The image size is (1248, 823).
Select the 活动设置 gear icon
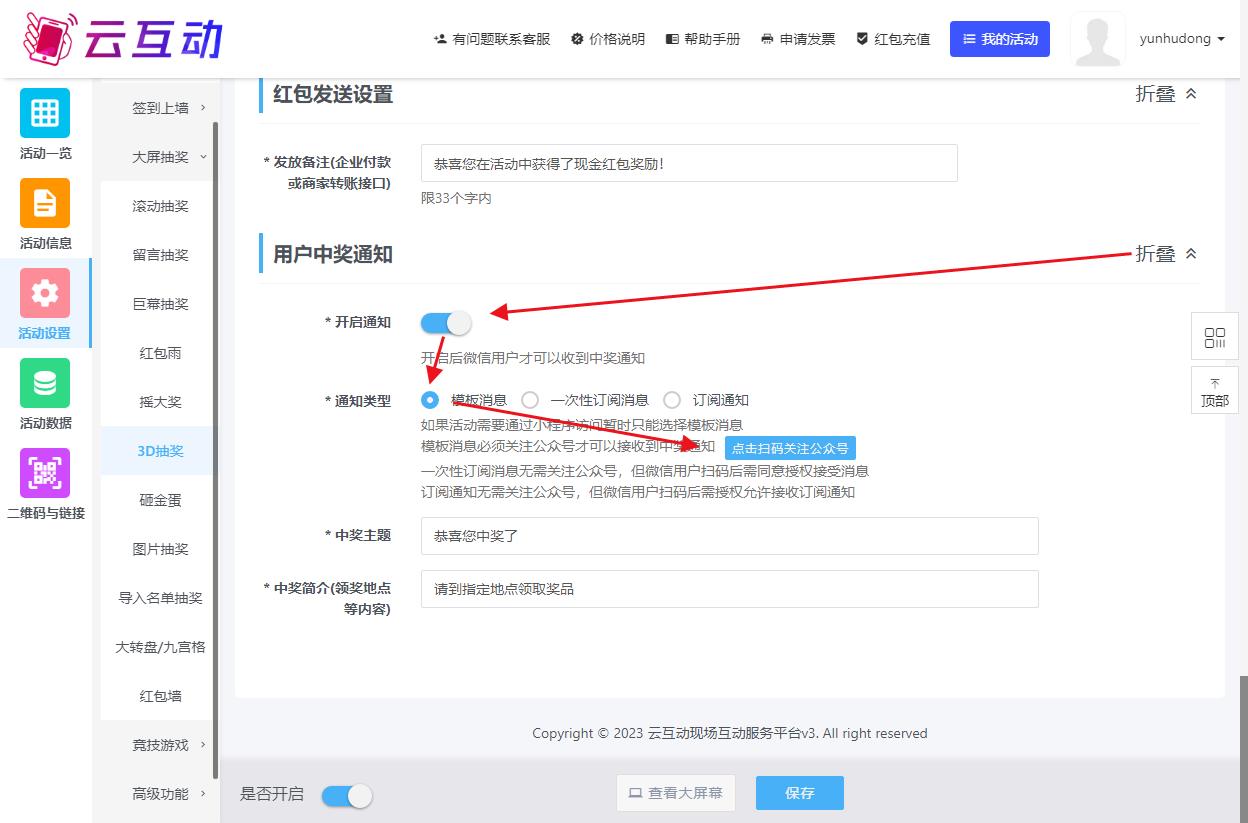pyautogui.click(x=45, y=293)
